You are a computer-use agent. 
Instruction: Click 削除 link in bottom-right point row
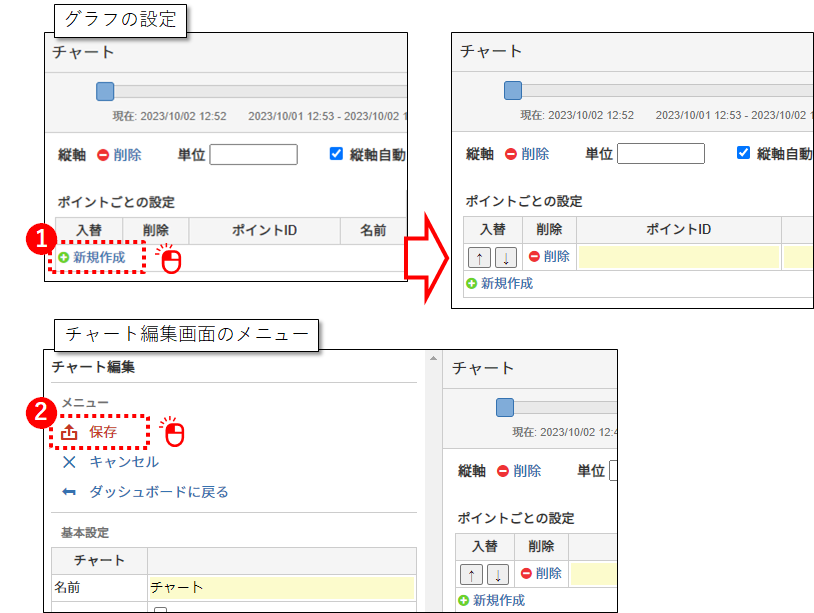point(549,574)
